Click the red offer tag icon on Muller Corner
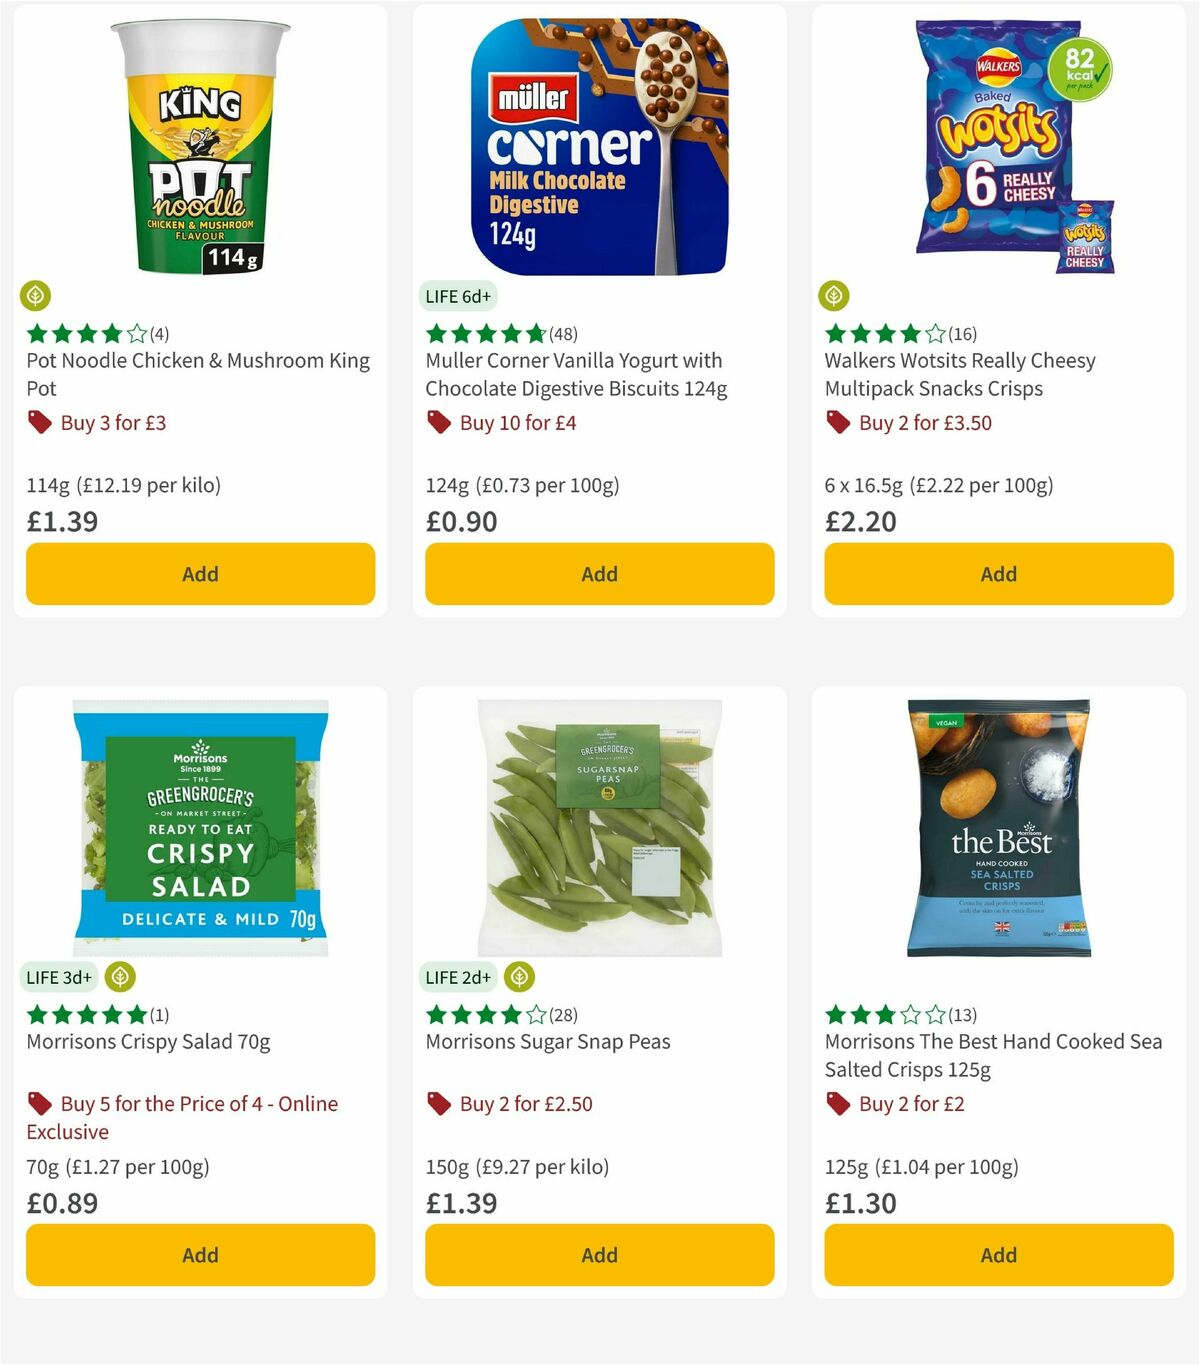The height and width of the screenshot is (1366, 1200). [x=438, y=422]
